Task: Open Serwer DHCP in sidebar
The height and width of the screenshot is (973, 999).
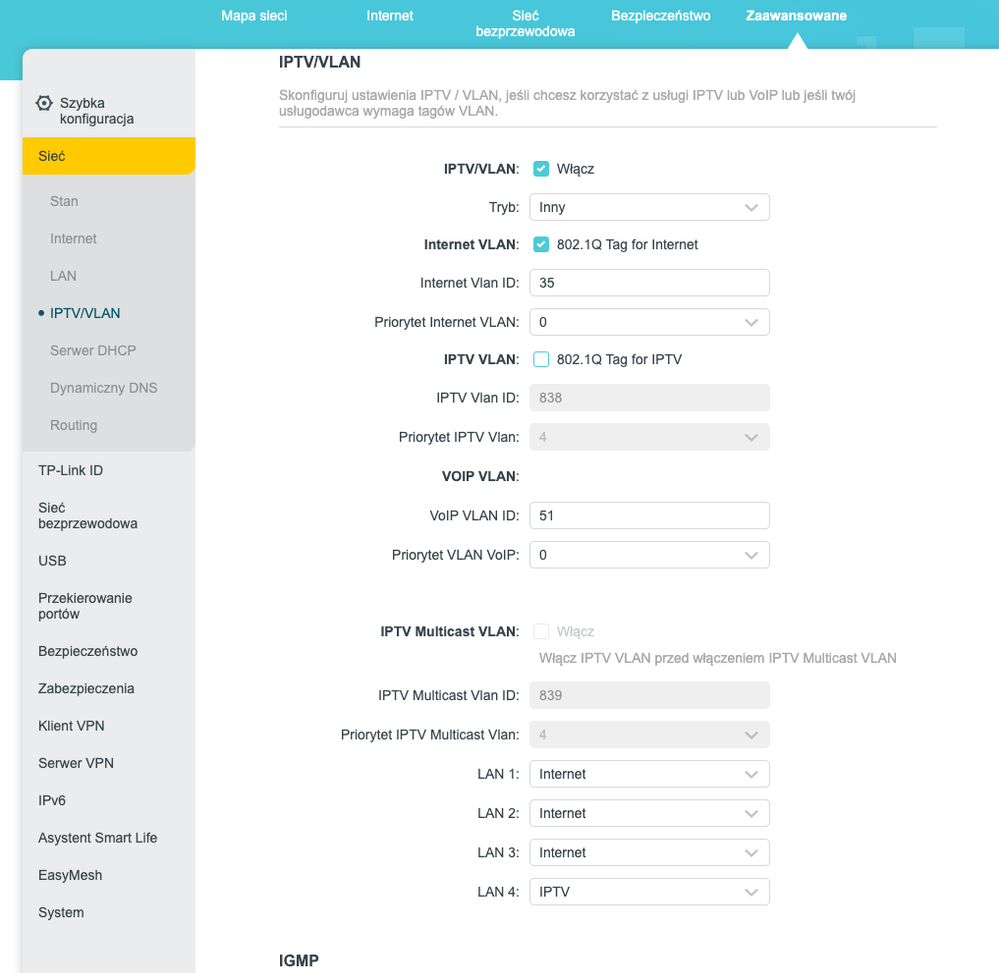Action: (93, 351)
